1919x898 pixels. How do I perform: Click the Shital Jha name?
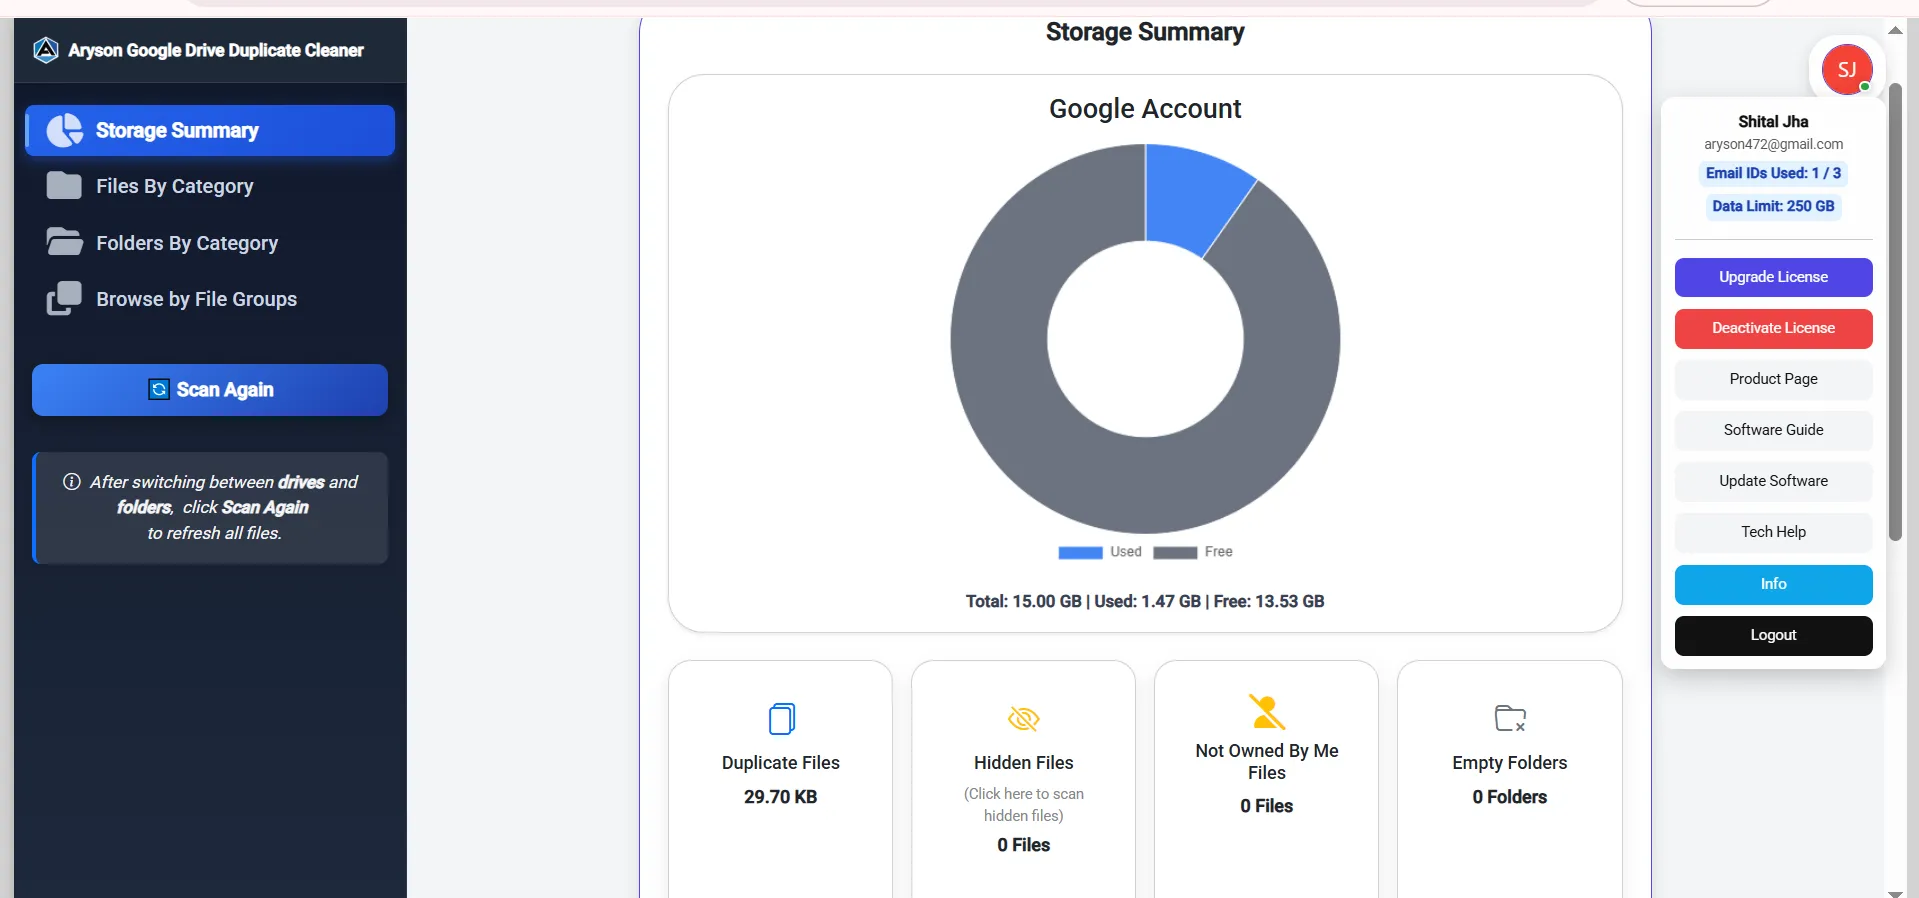point(1773,122)
